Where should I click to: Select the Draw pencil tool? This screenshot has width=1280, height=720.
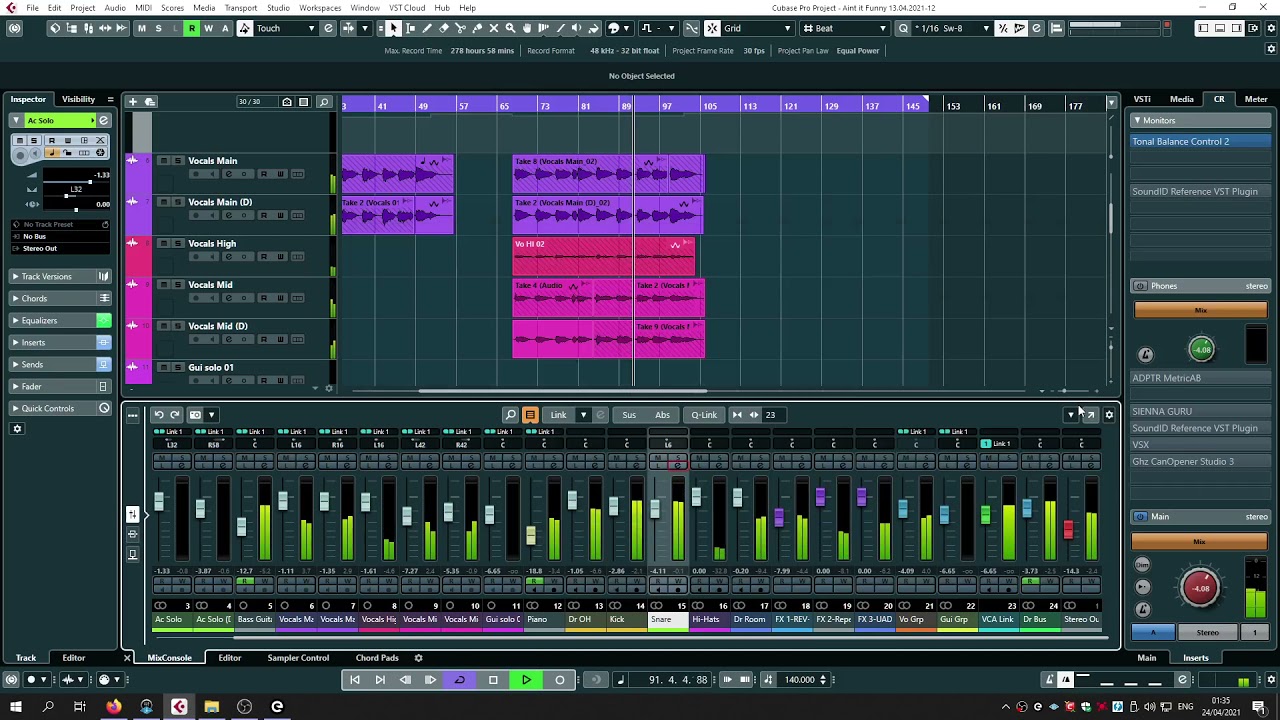tap(428, 28)
